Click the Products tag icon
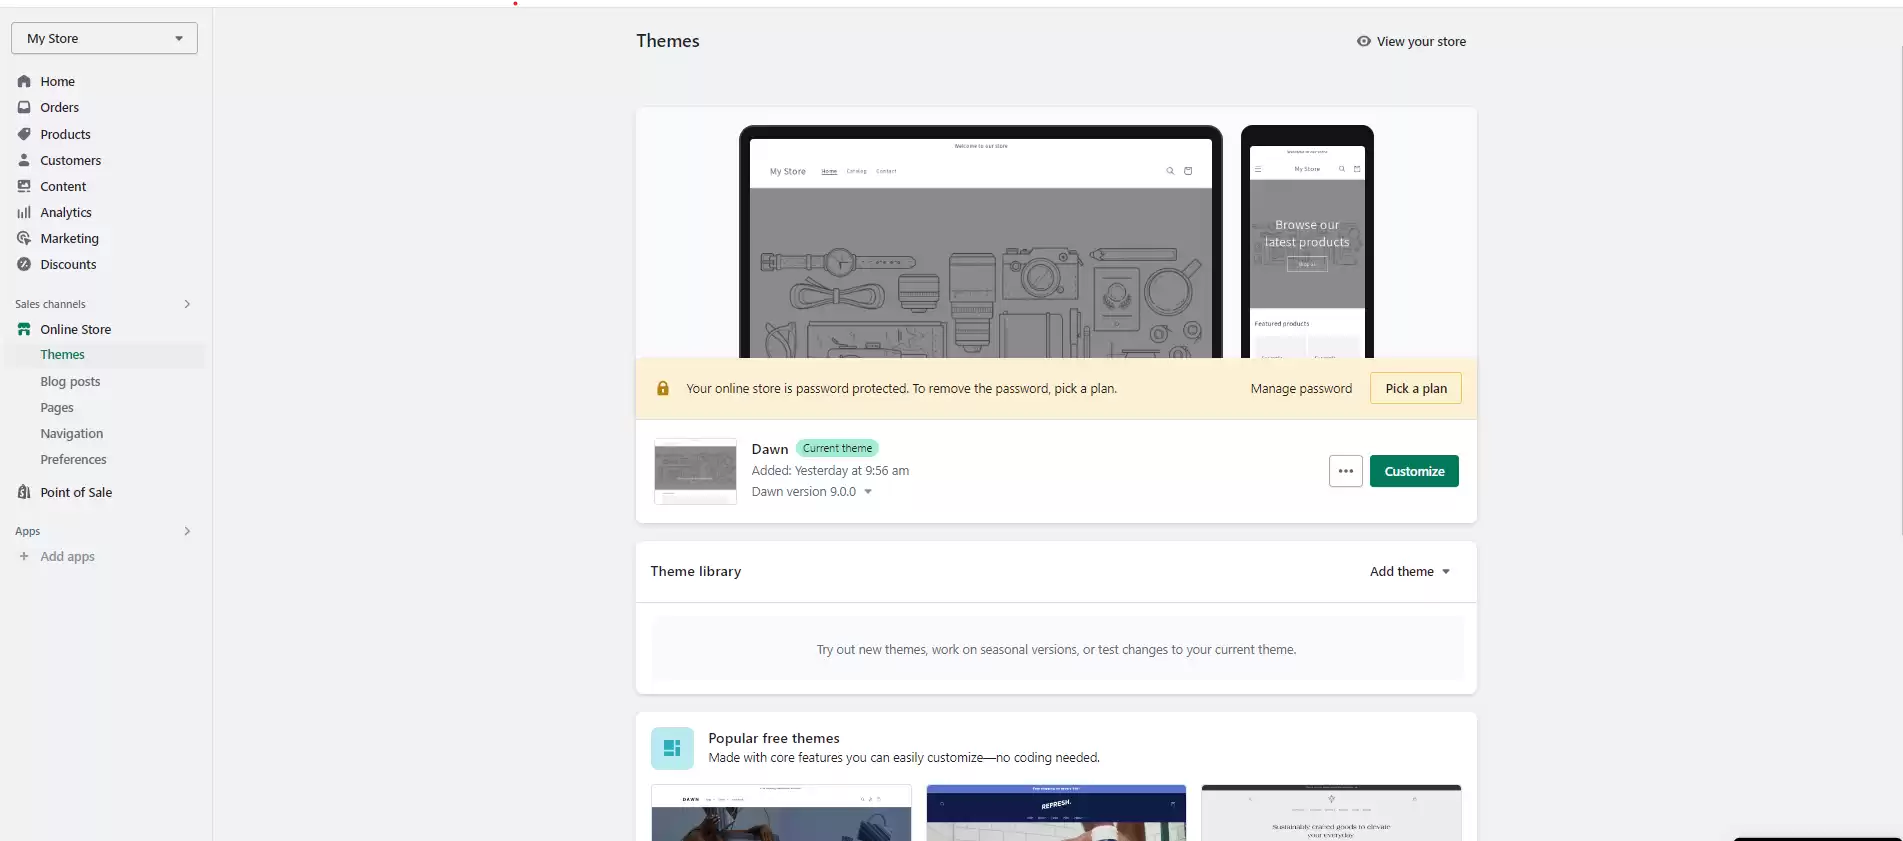 click(24, 134)
